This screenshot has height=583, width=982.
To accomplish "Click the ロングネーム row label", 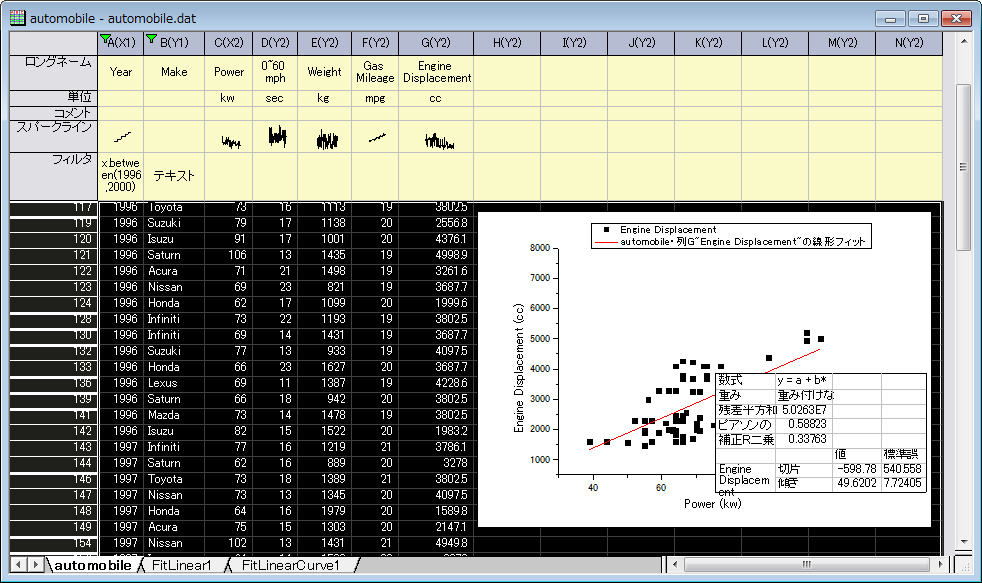I will 54,73.
